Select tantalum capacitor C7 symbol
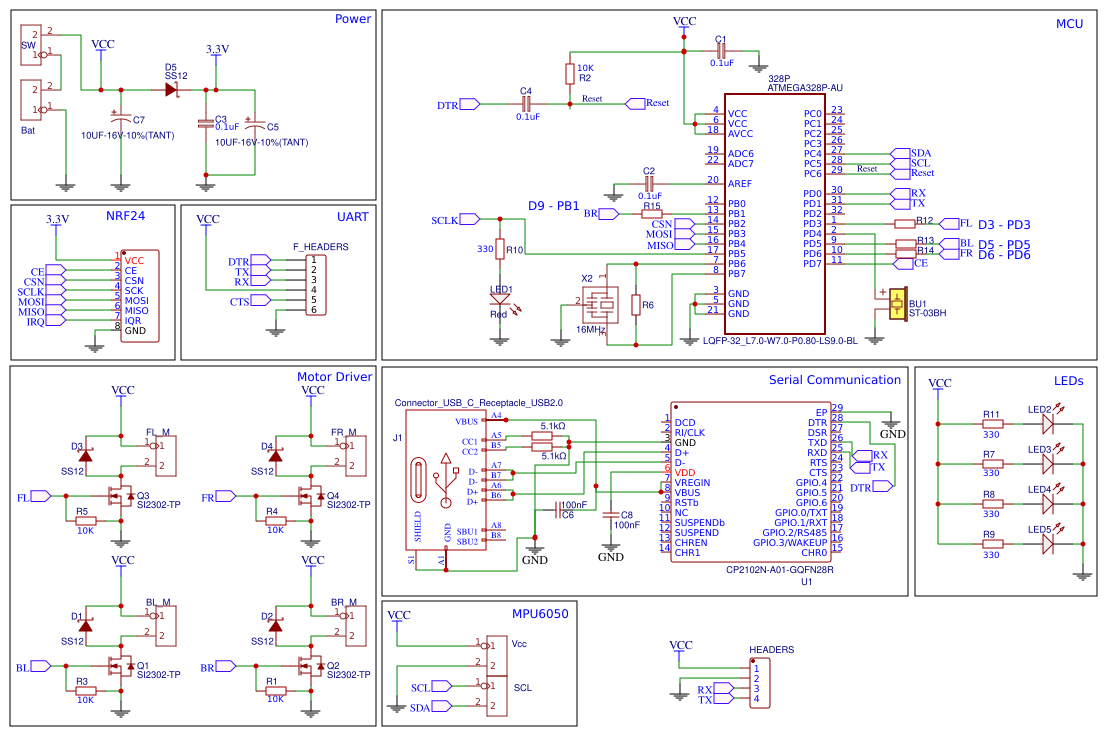 pos(121,116)
